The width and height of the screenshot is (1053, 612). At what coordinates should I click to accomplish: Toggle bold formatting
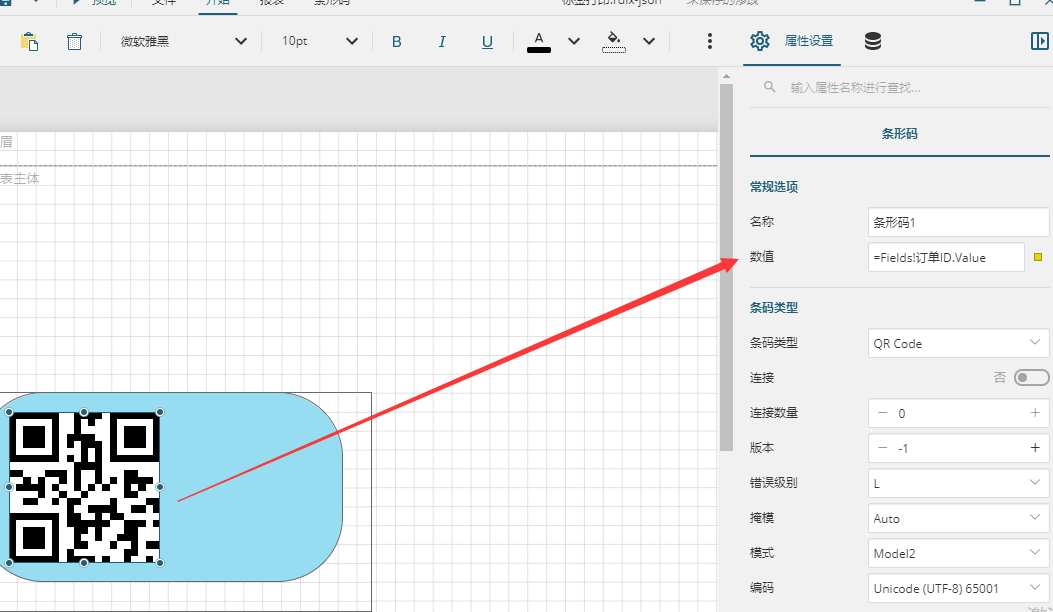397,42
